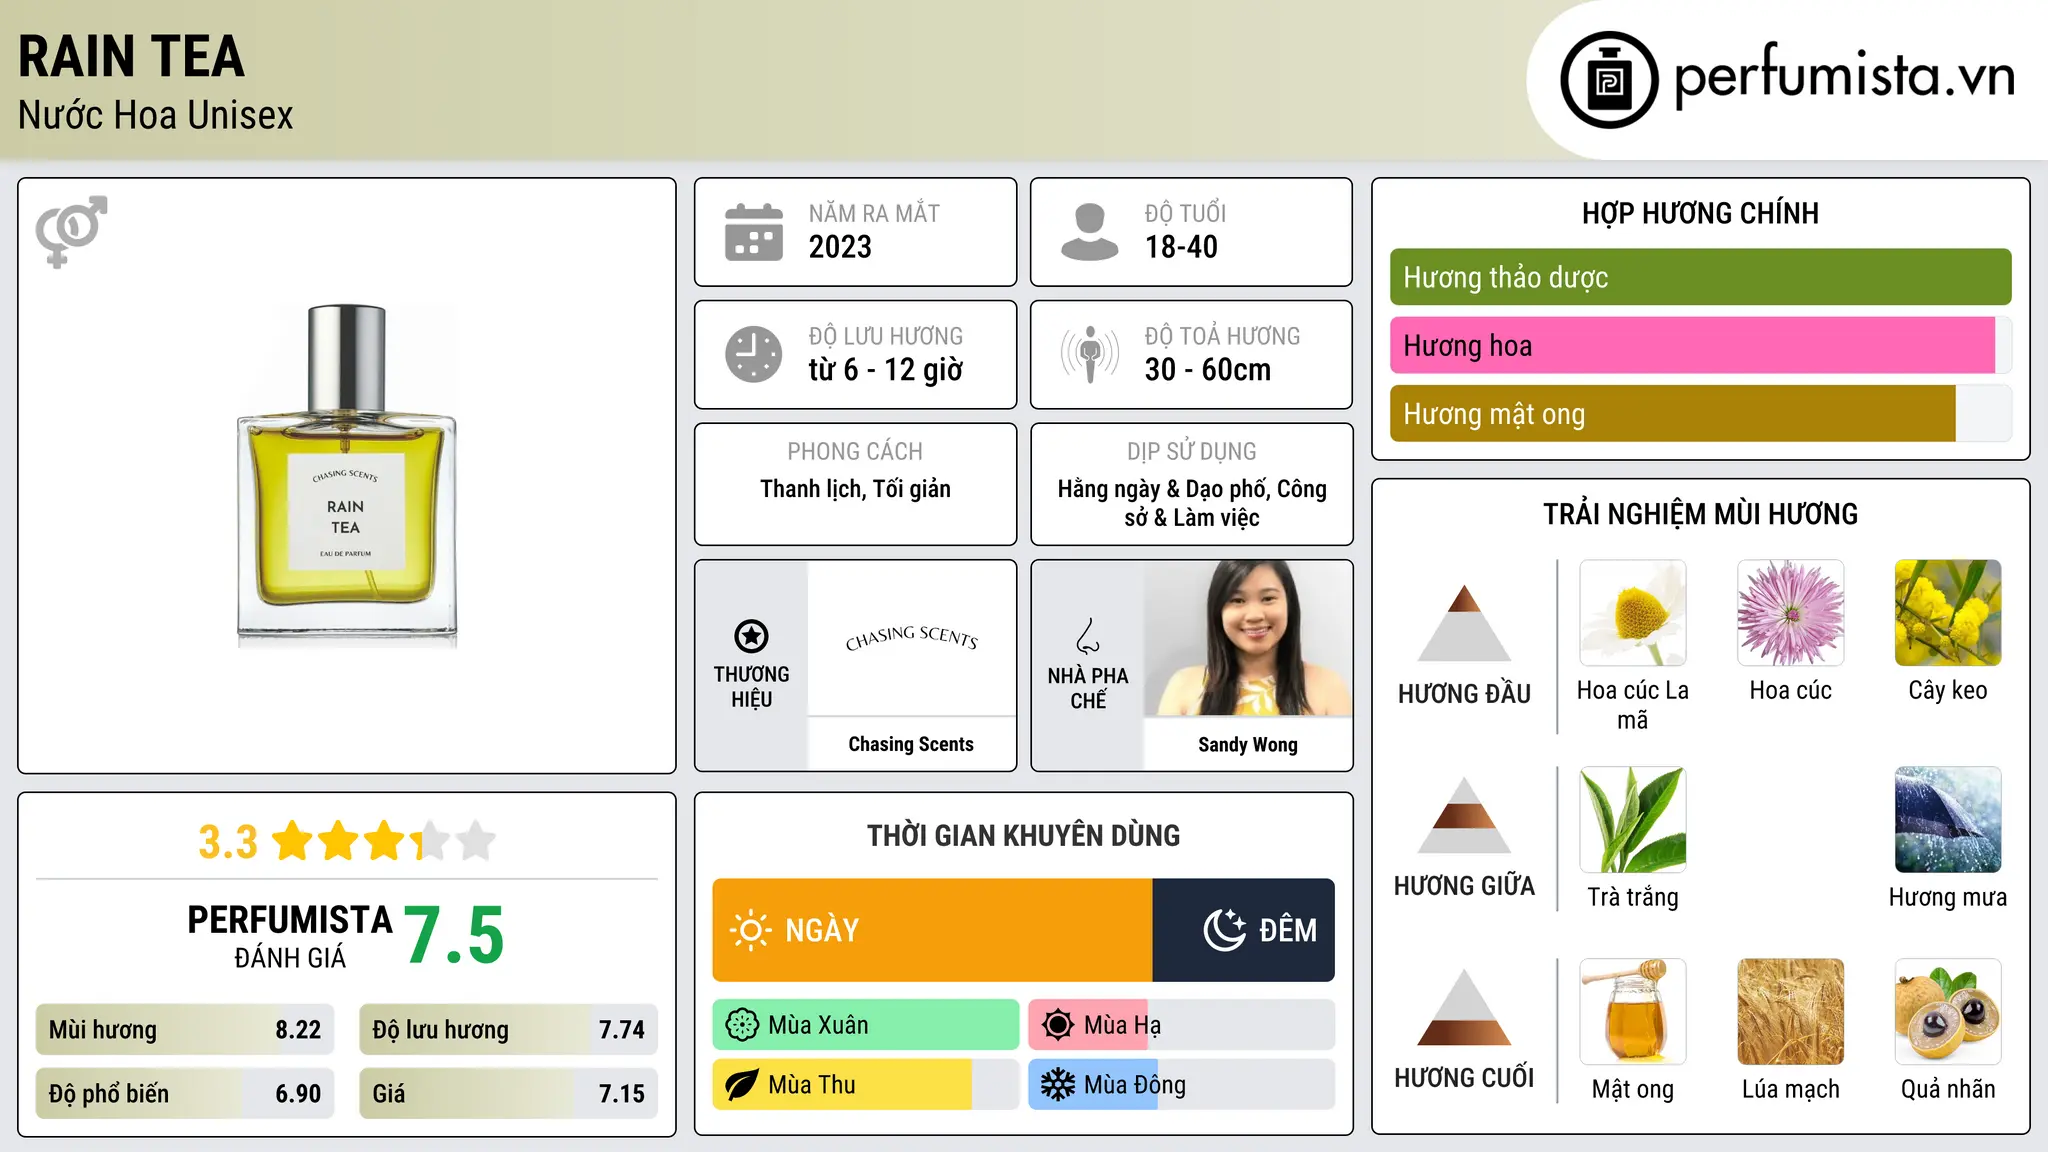Viewport: 2048px width, 1152px height.
Task: Click the sillage icon beside Độ toả hương
Action: click(1090, 354)
